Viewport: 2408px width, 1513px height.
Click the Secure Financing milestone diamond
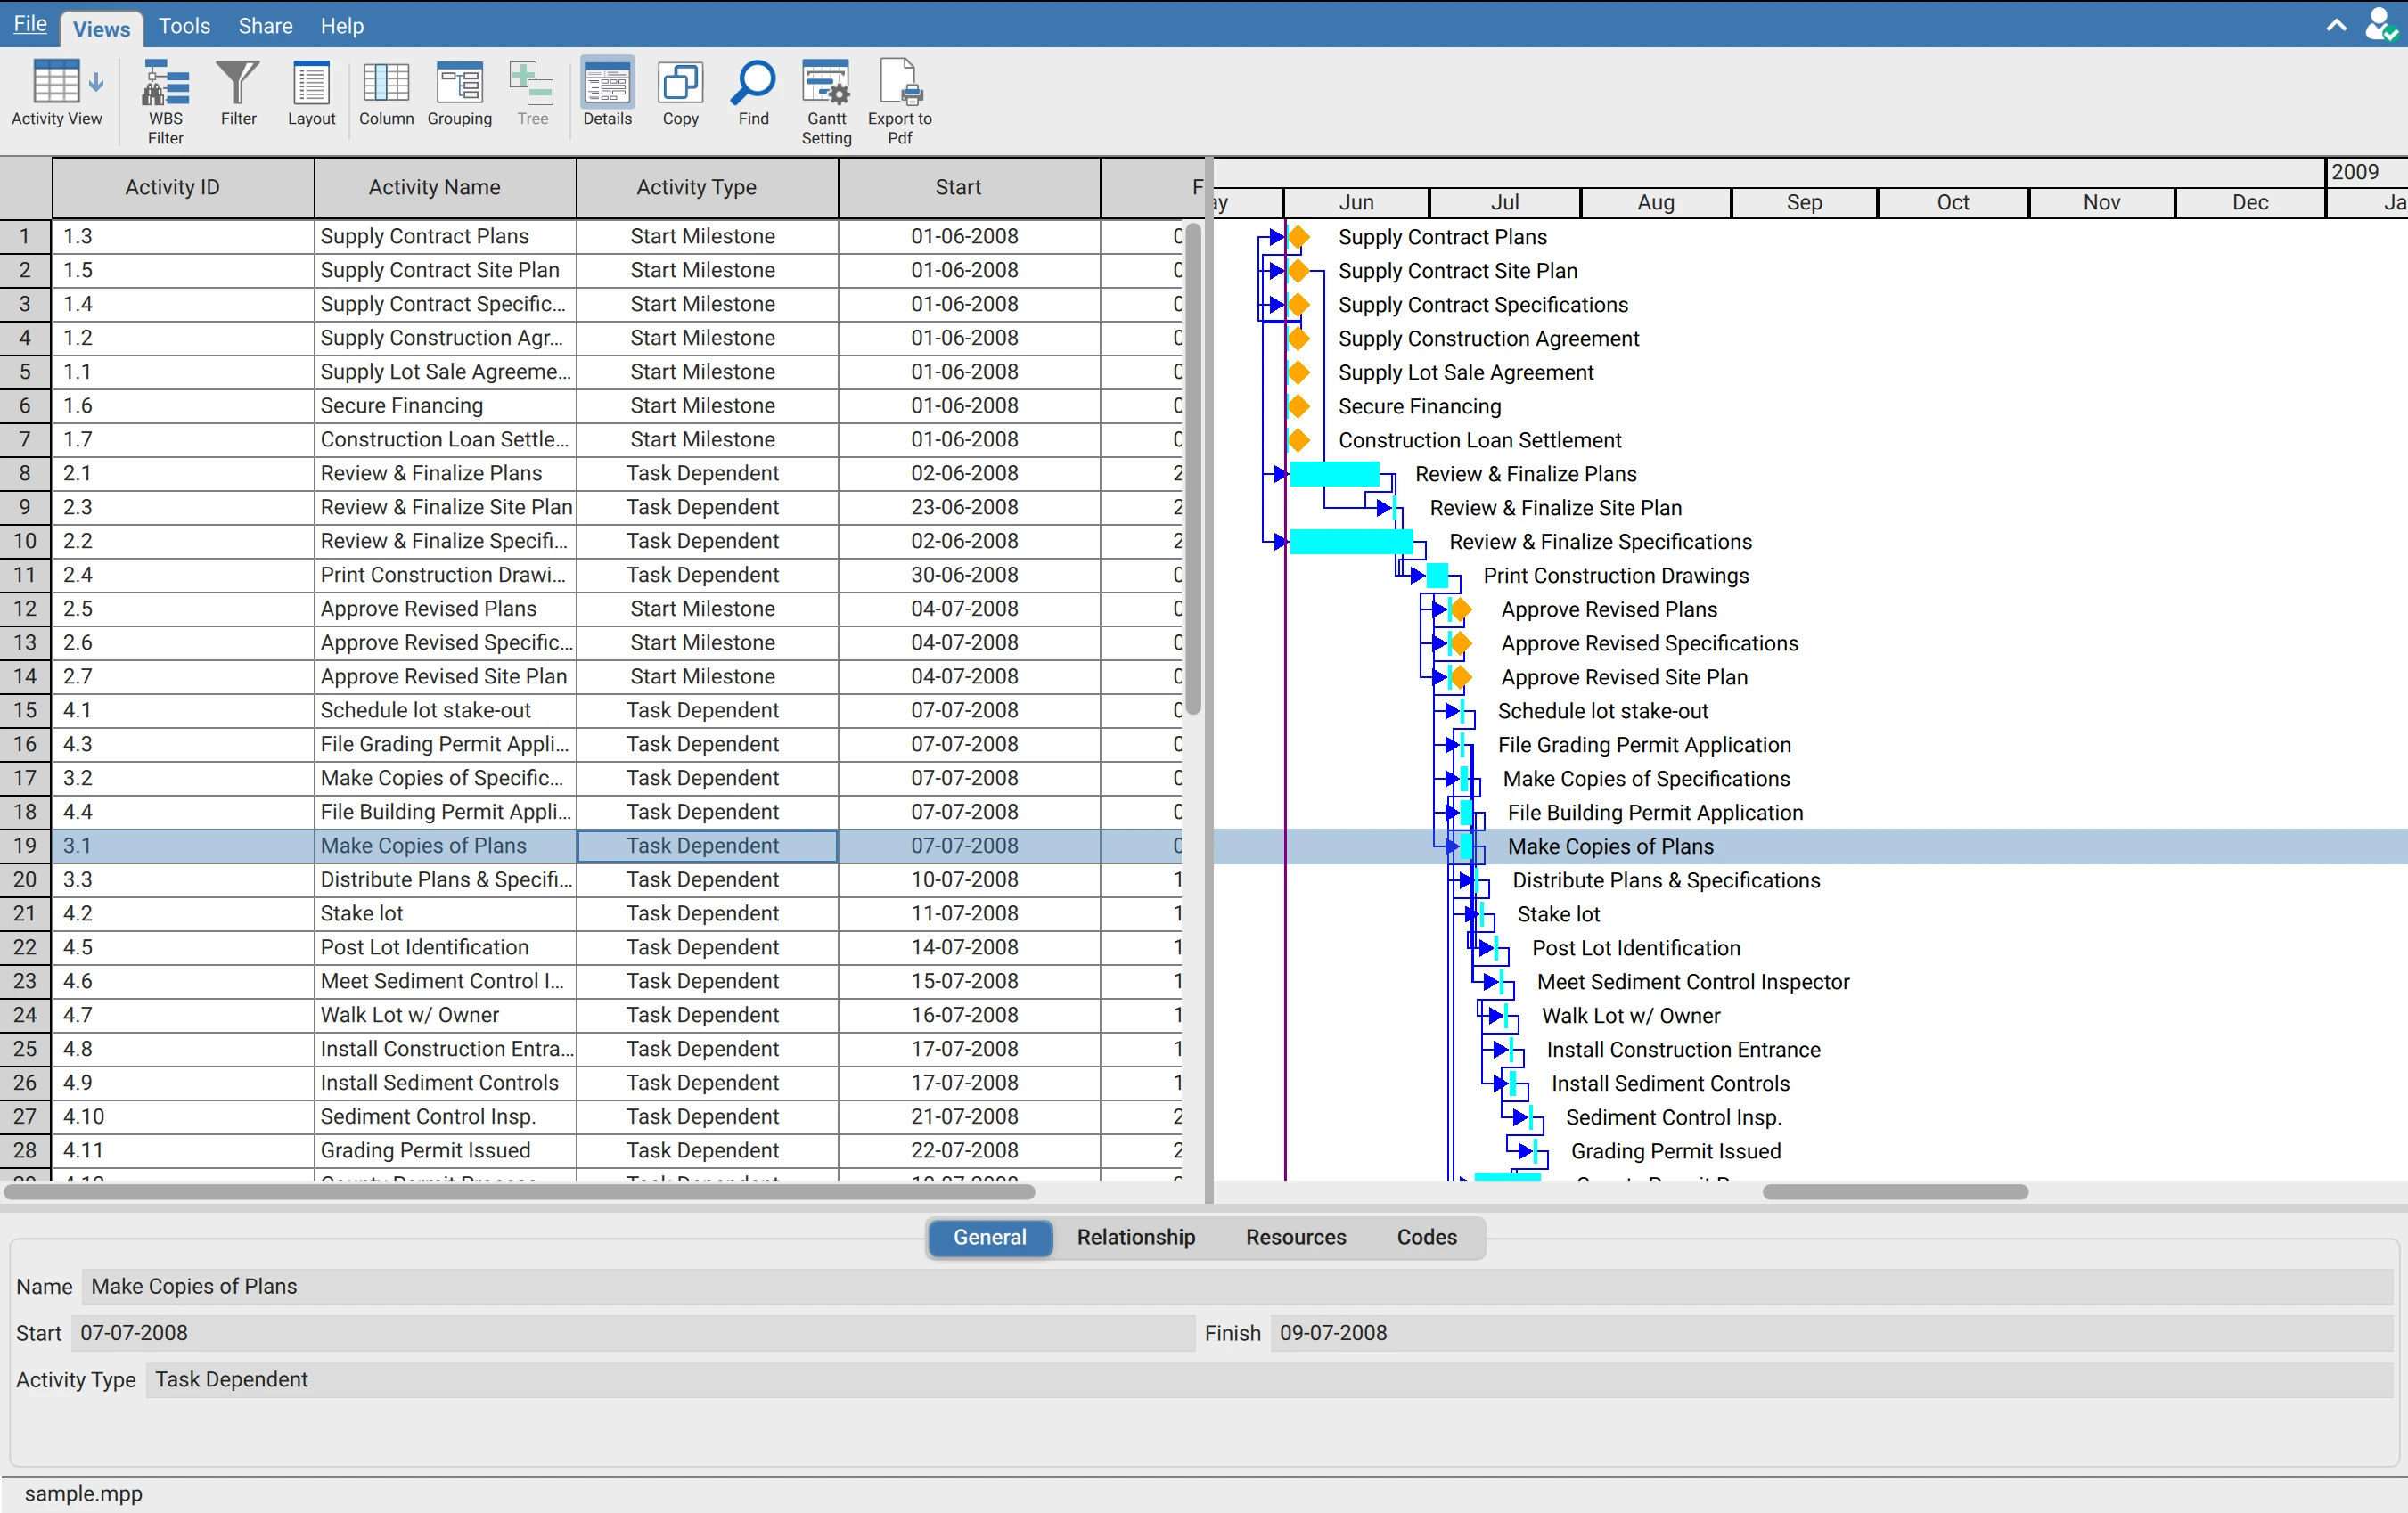click(1298, 406)
